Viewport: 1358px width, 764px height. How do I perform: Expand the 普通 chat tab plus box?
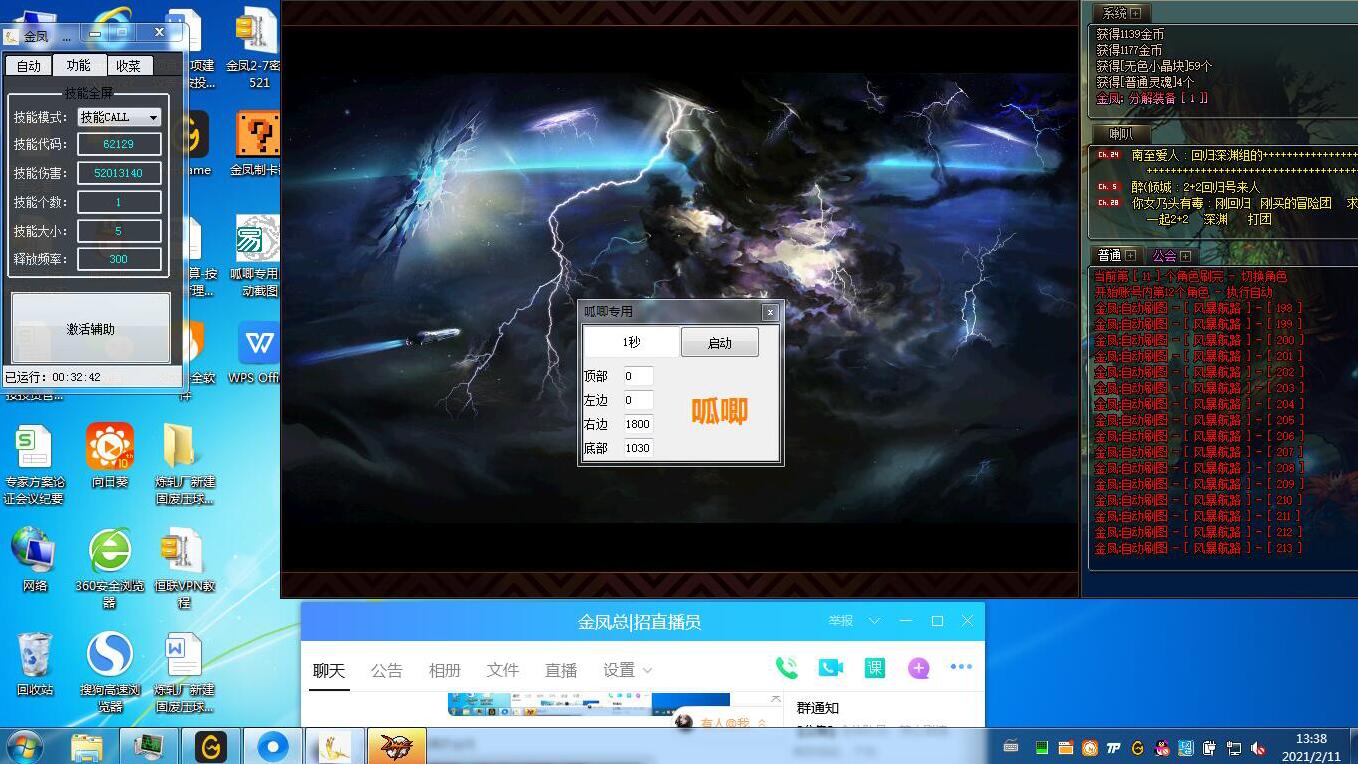tap(1130, 256)
